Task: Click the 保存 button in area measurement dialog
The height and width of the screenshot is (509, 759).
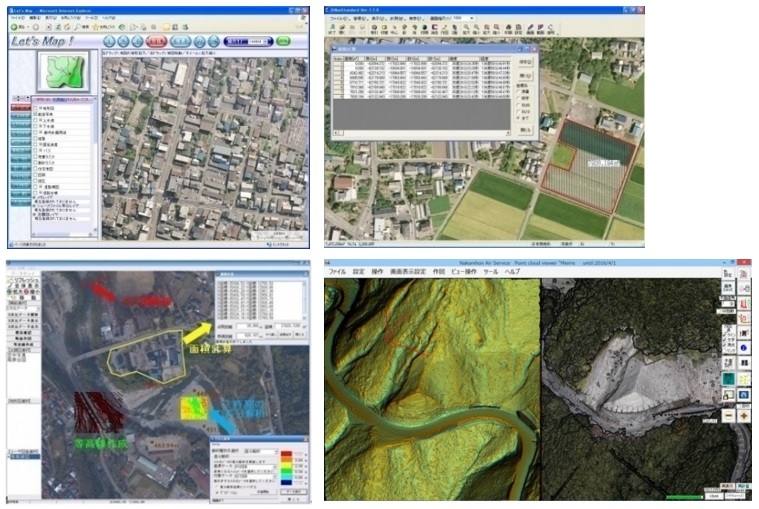Action: (x=525, y=62)
